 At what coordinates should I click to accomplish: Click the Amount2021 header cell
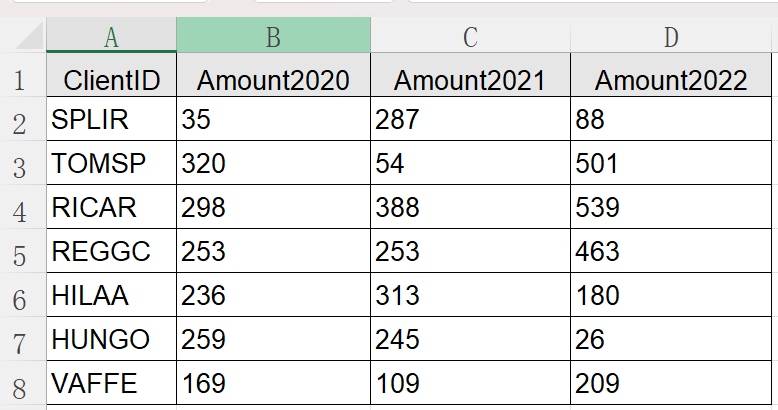point(470,81)
